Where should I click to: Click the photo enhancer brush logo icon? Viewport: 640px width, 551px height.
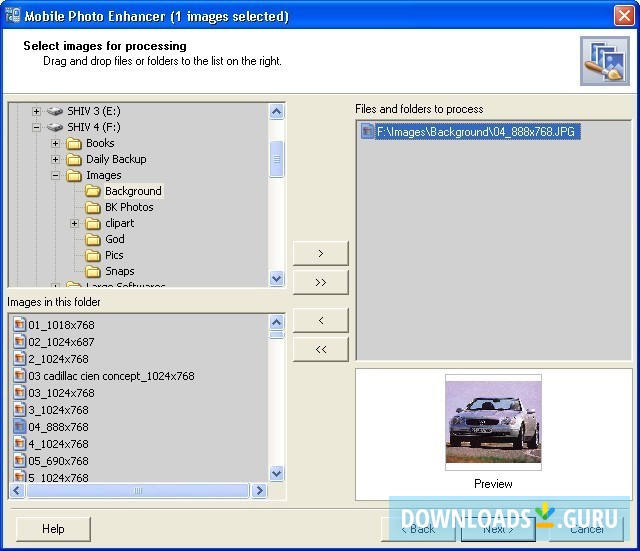pyautogui.click(x=604, y=61)
